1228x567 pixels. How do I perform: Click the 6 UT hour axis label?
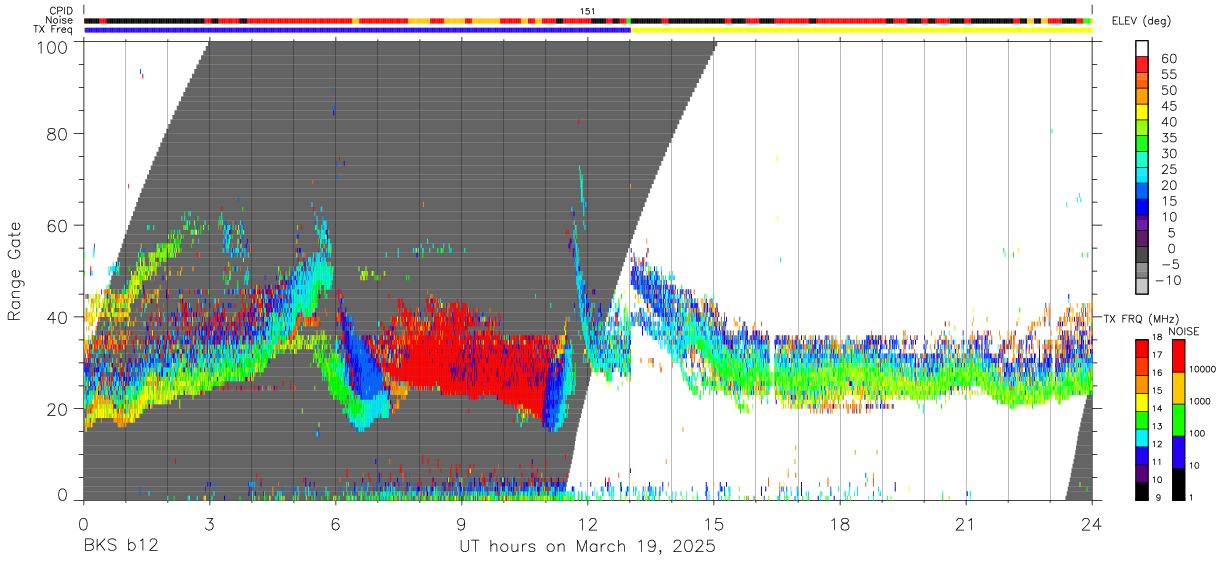[336, 523]
